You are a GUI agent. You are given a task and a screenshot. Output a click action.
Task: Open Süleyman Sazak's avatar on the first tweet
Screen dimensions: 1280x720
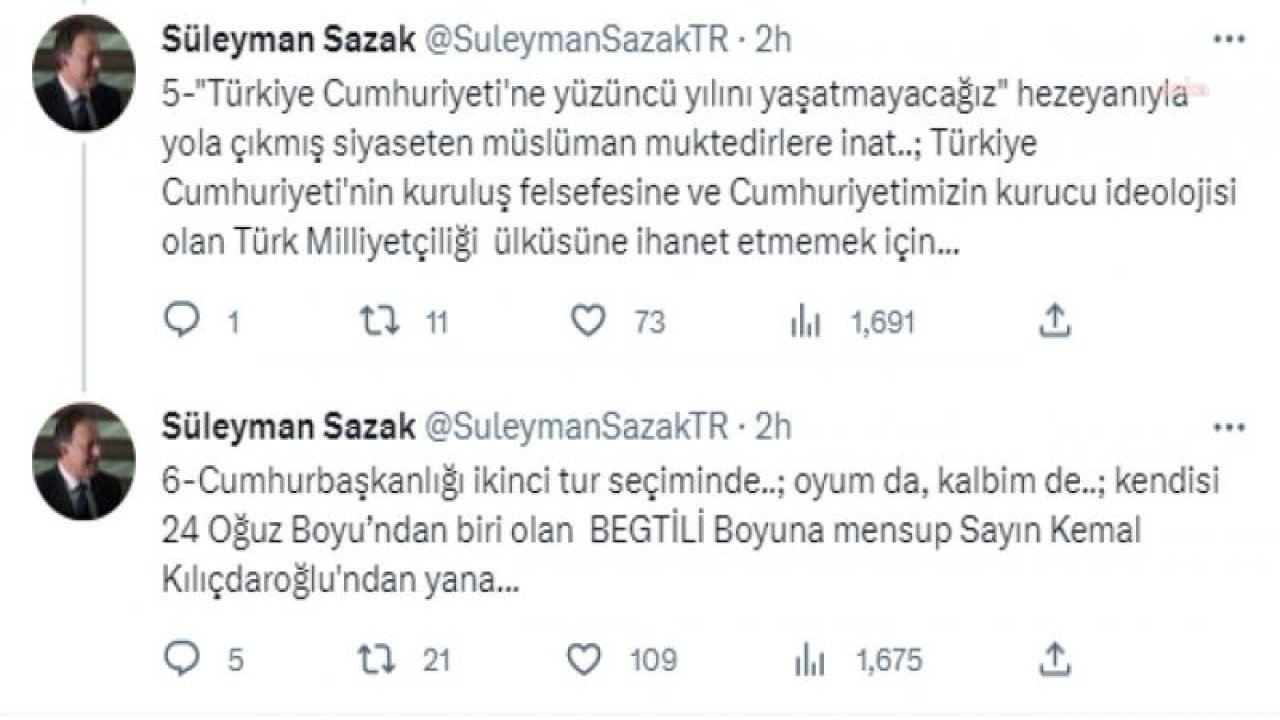(84, 73)
